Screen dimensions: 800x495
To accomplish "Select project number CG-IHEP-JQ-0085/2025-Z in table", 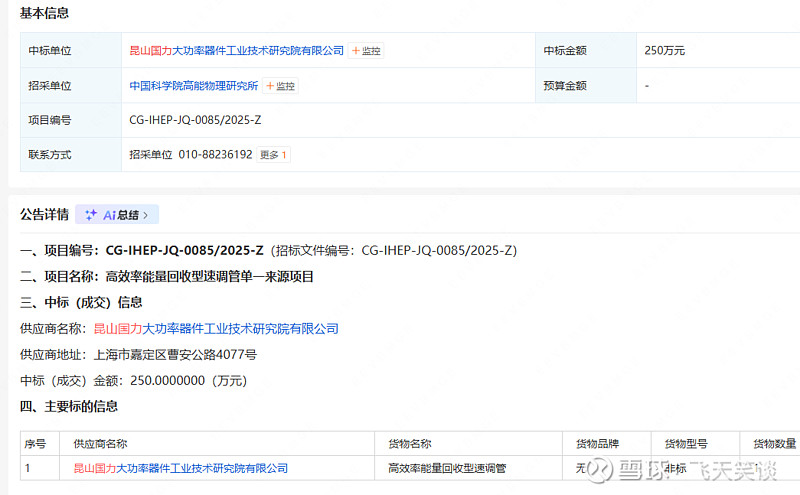I will tap(195, 120).
